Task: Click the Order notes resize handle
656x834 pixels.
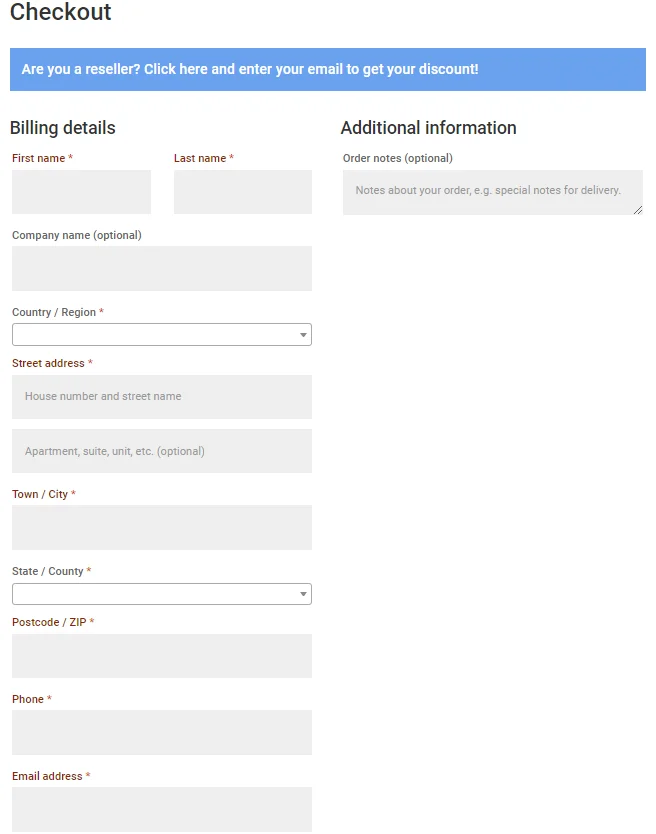Action: (x=638, y=210)
